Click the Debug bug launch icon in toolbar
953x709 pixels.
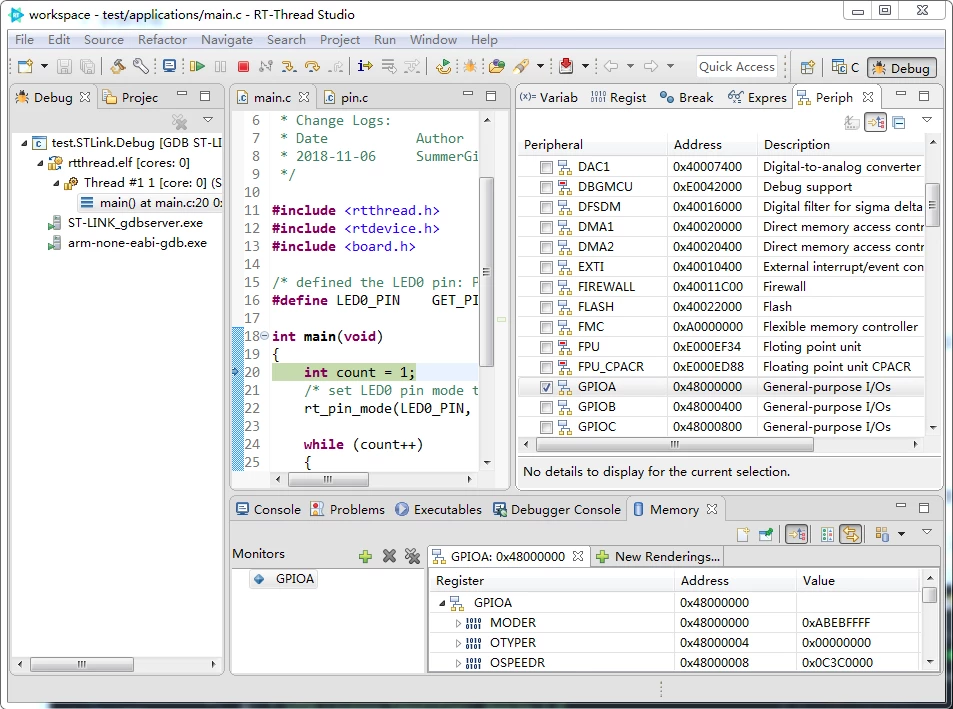click(469, 66)
